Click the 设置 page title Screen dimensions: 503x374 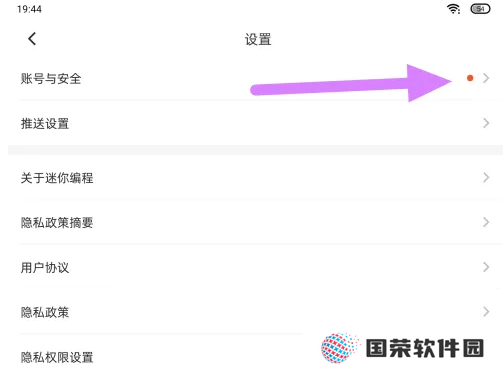coord(258,39)
